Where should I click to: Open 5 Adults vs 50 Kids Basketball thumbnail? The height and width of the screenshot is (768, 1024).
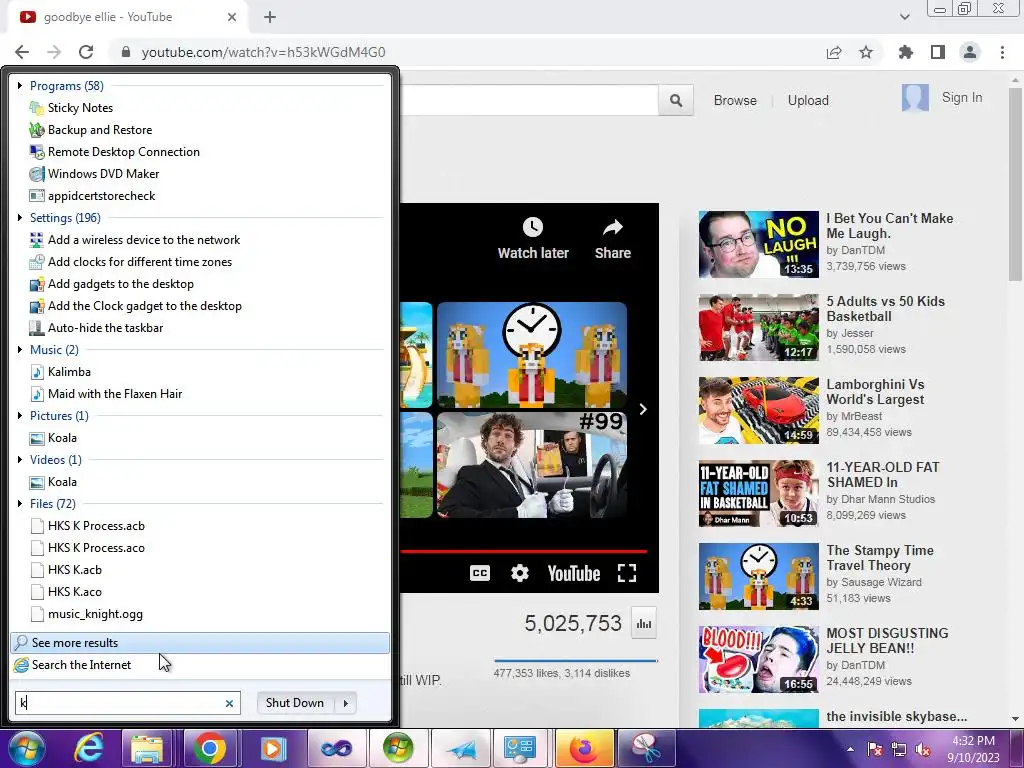[x=758, y=327]
